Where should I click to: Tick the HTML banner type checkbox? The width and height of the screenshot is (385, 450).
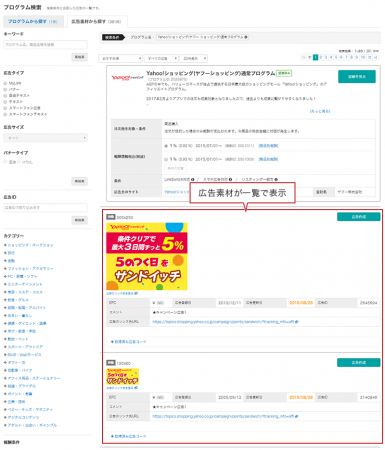pos(19,162)
